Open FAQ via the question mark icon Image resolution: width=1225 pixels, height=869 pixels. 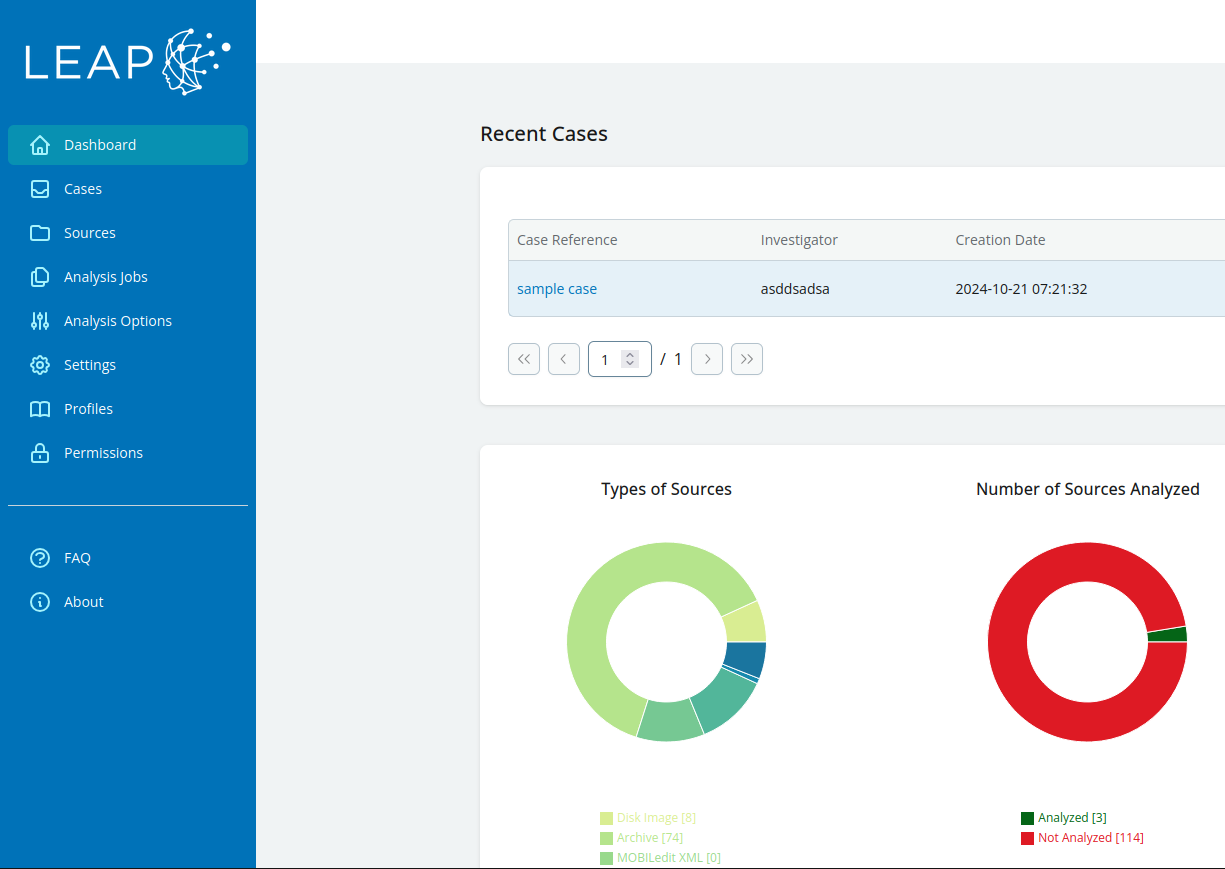(x=40, y=557)
